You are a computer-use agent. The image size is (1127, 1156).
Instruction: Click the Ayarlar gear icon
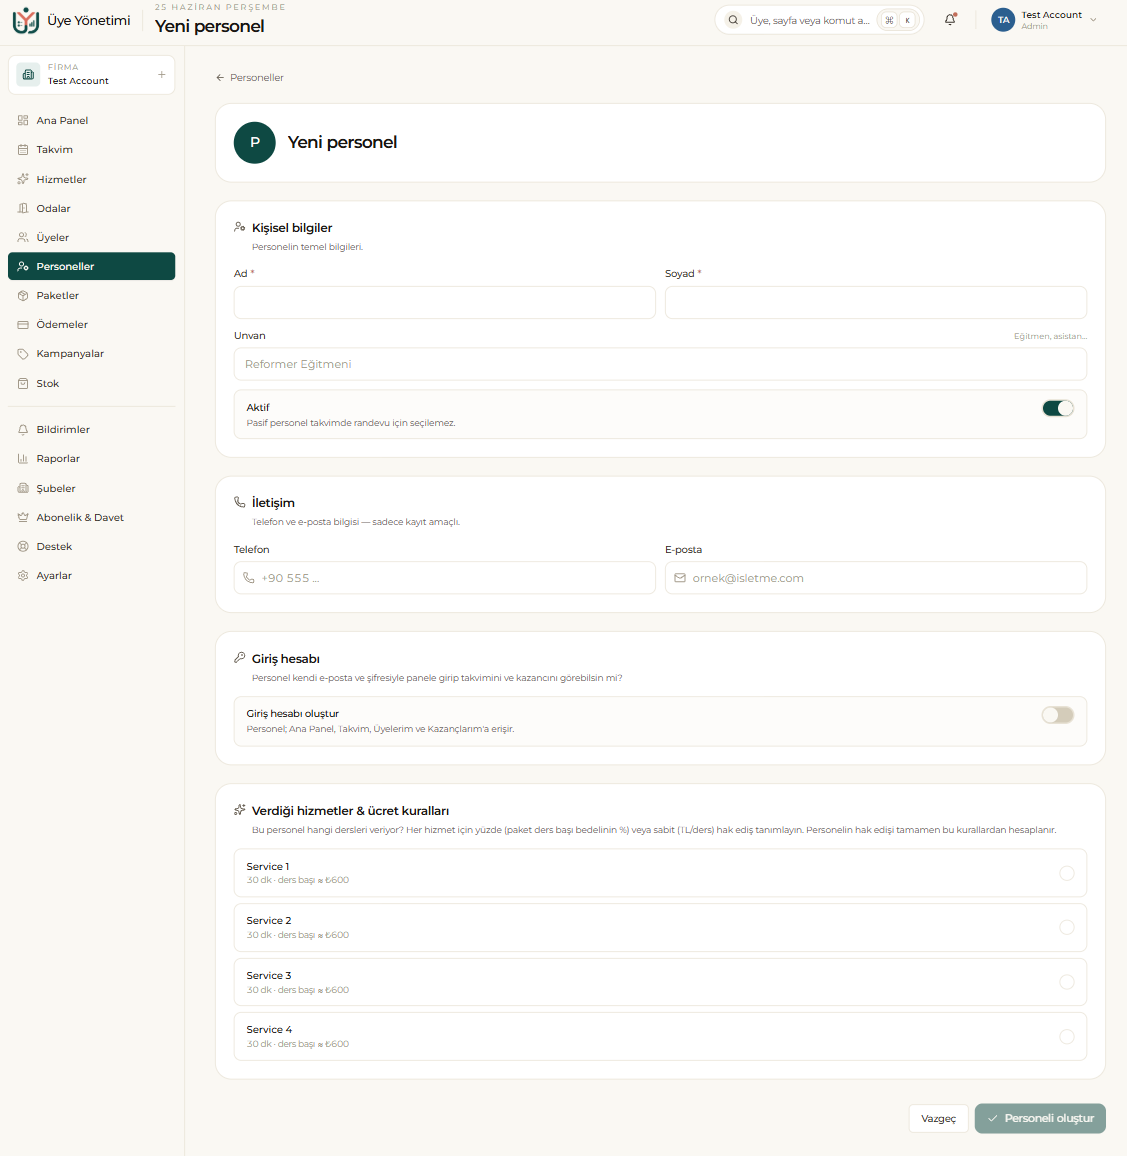pyautogui.click(x=23, y=576)
